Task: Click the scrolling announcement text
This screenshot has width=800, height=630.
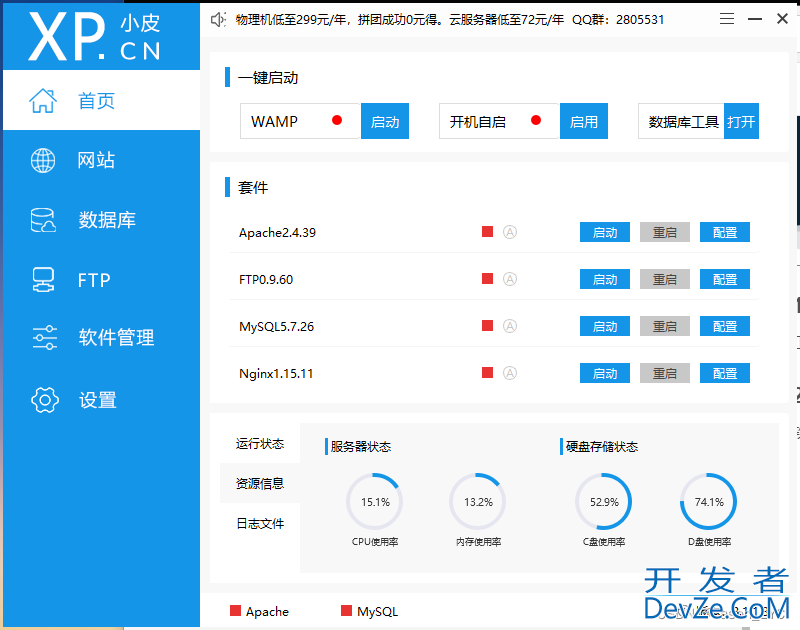Action: coord(449,20)
